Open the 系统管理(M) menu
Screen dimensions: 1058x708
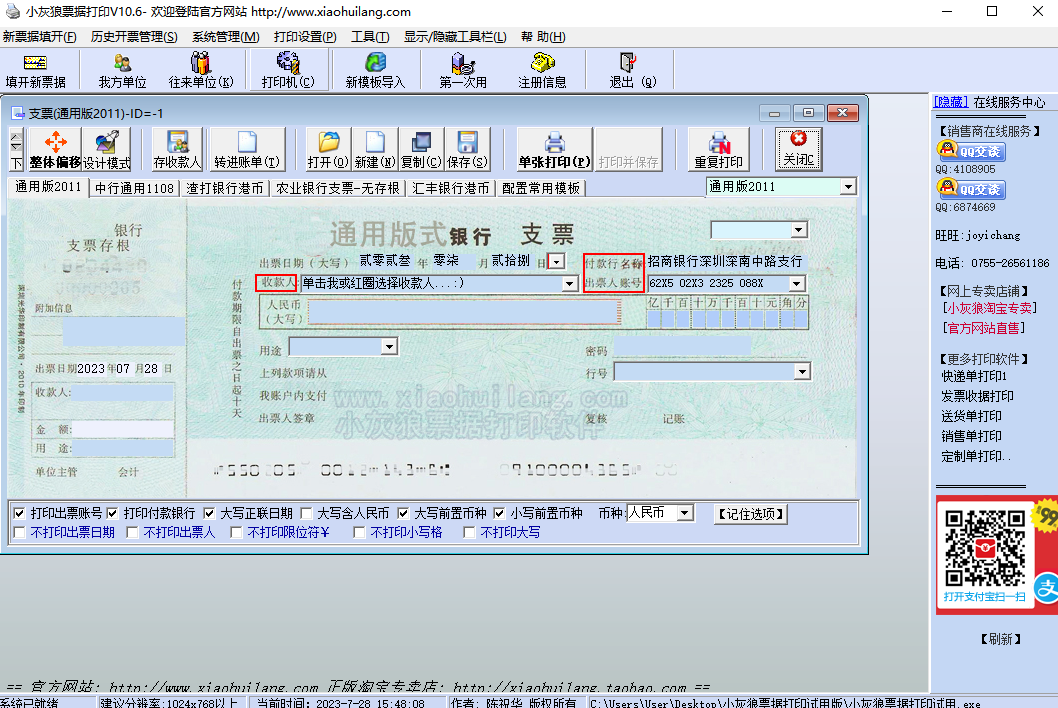pyautogui.click(x=225, y=36)
